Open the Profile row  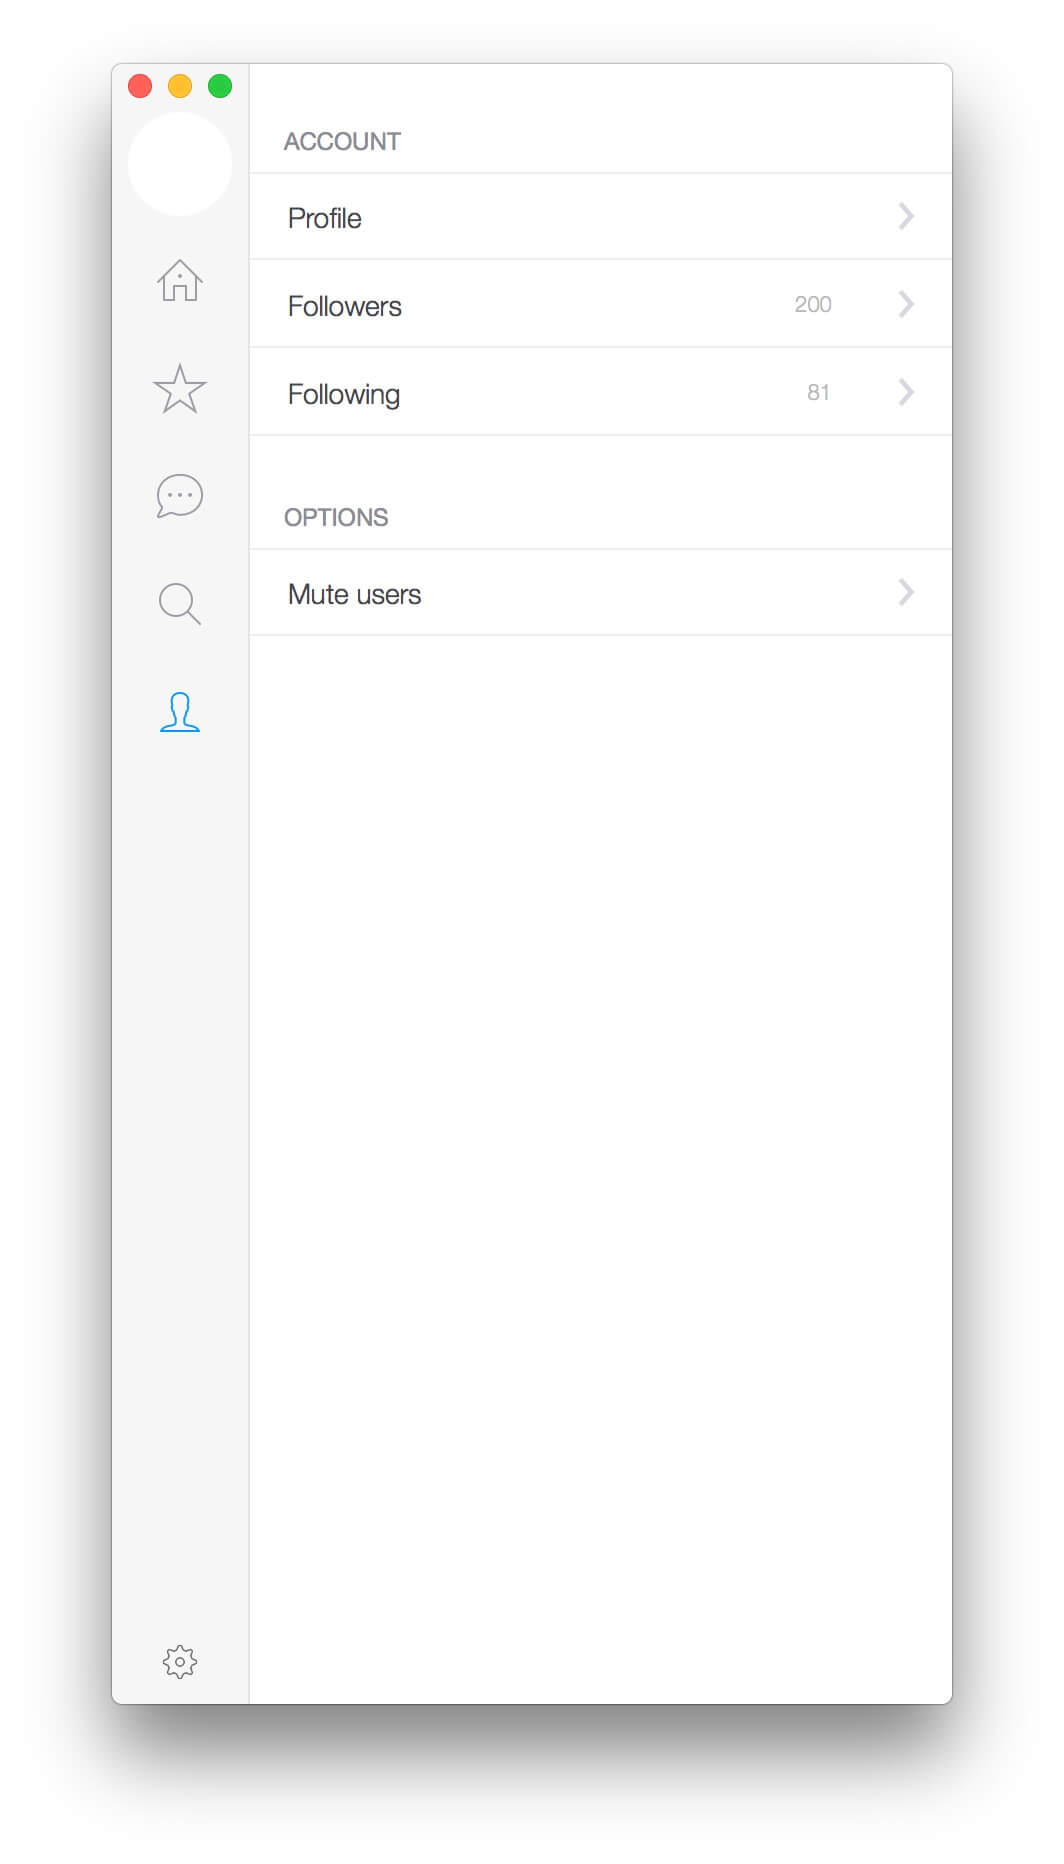click(600, 217)
